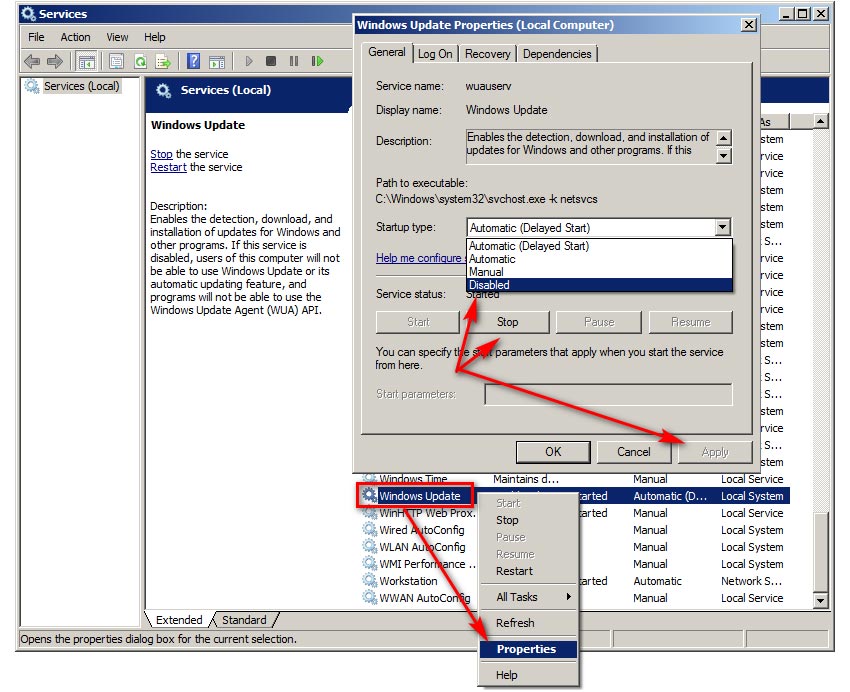850x692 pixels.
Task: Open the View menu
Action: 117,37
